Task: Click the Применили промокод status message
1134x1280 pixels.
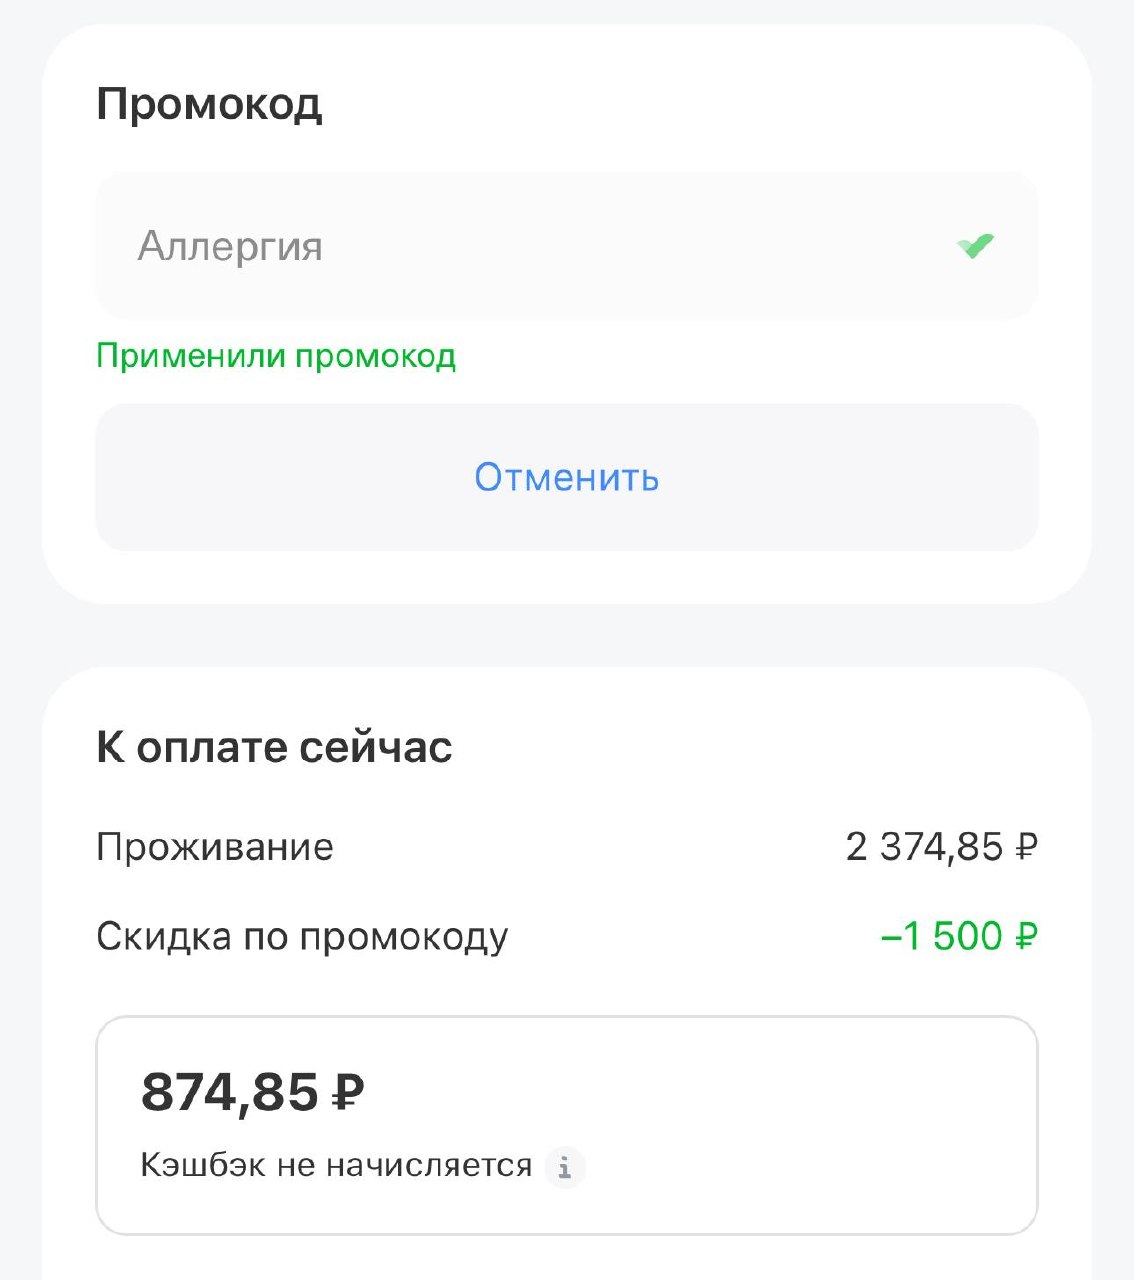Action: pyautogui.click(x=275, y=356)
